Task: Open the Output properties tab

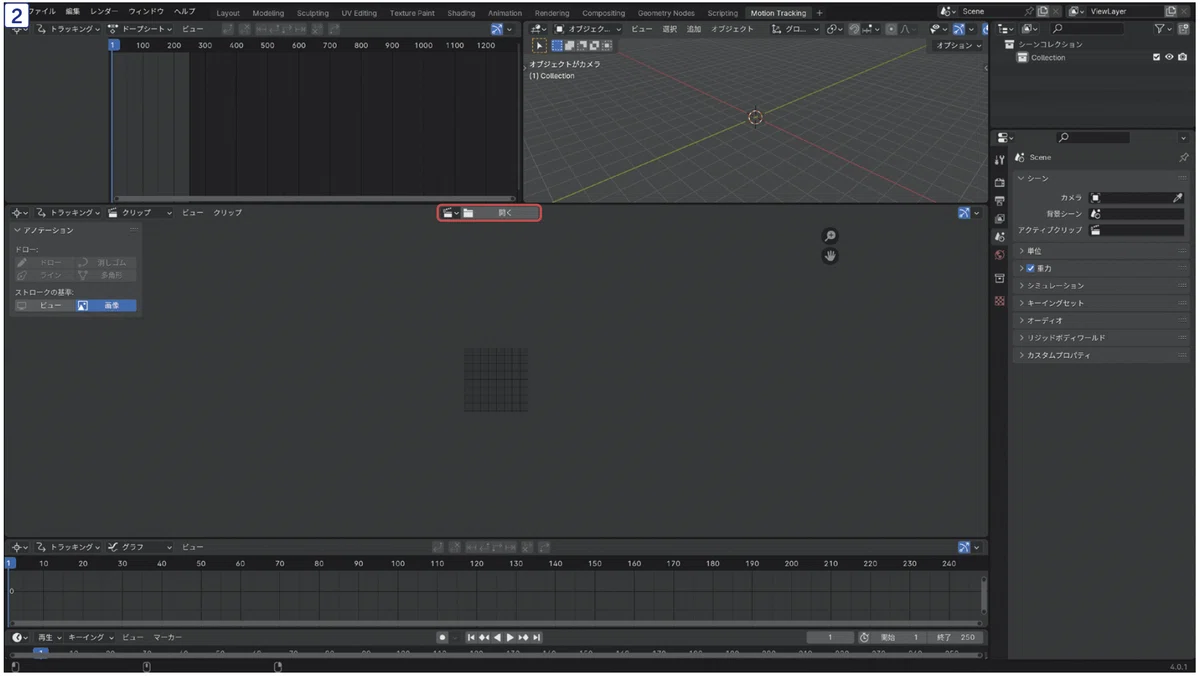Action: click(x=999, y=201)
